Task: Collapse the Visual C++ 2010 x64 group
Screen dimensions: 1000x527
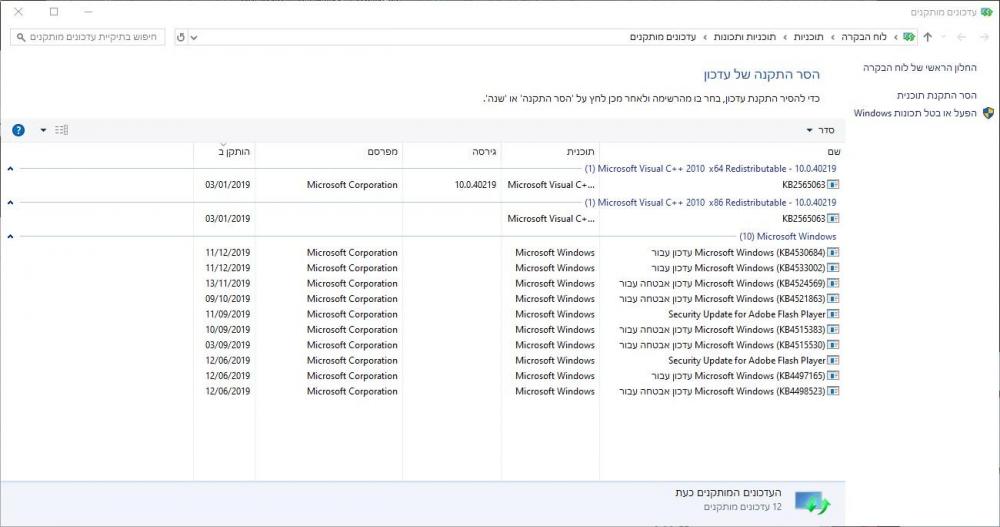Action: tap(10, 168)
